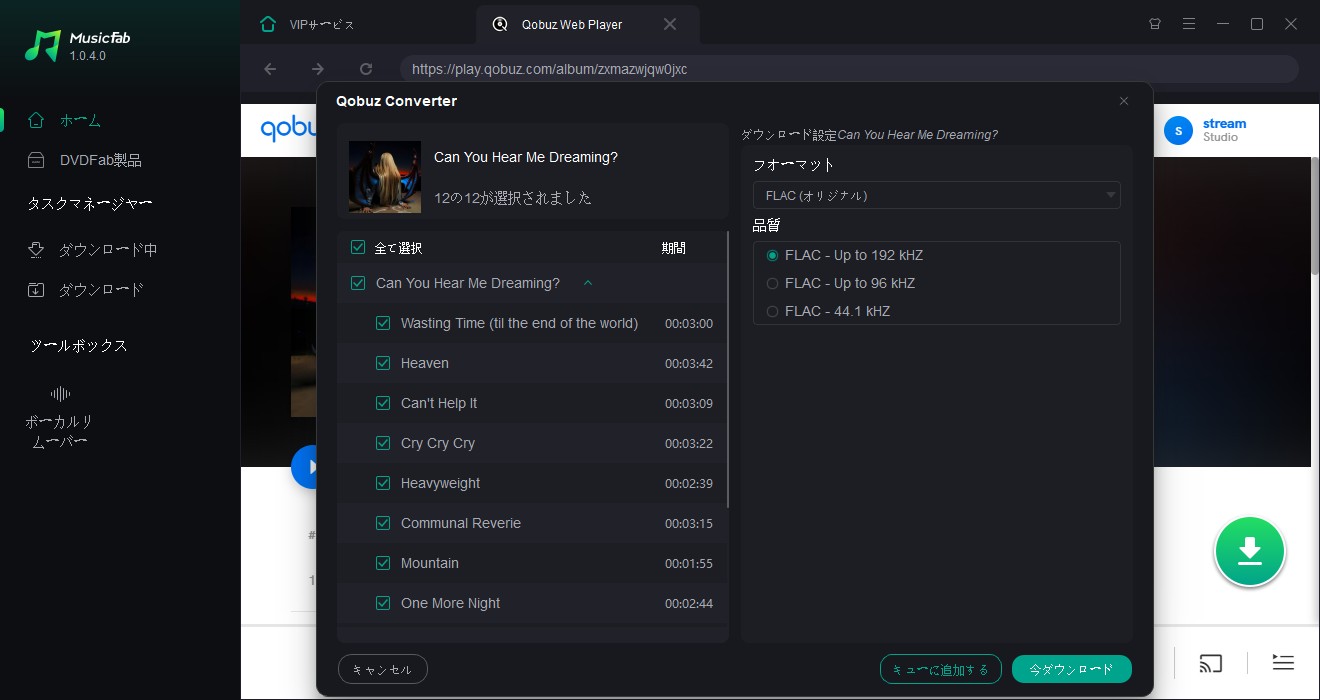Click the green floating download button
This screenshot has width=1320, height=700.
pos(1250,551)
